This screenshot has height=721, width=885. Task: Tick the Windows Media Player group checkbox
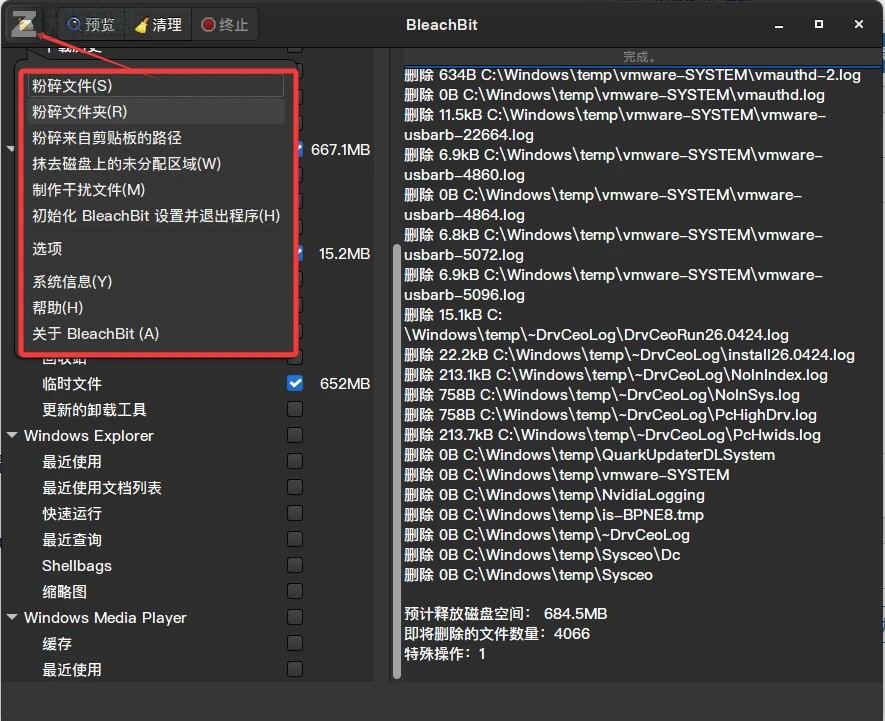(x=295, y=617)
